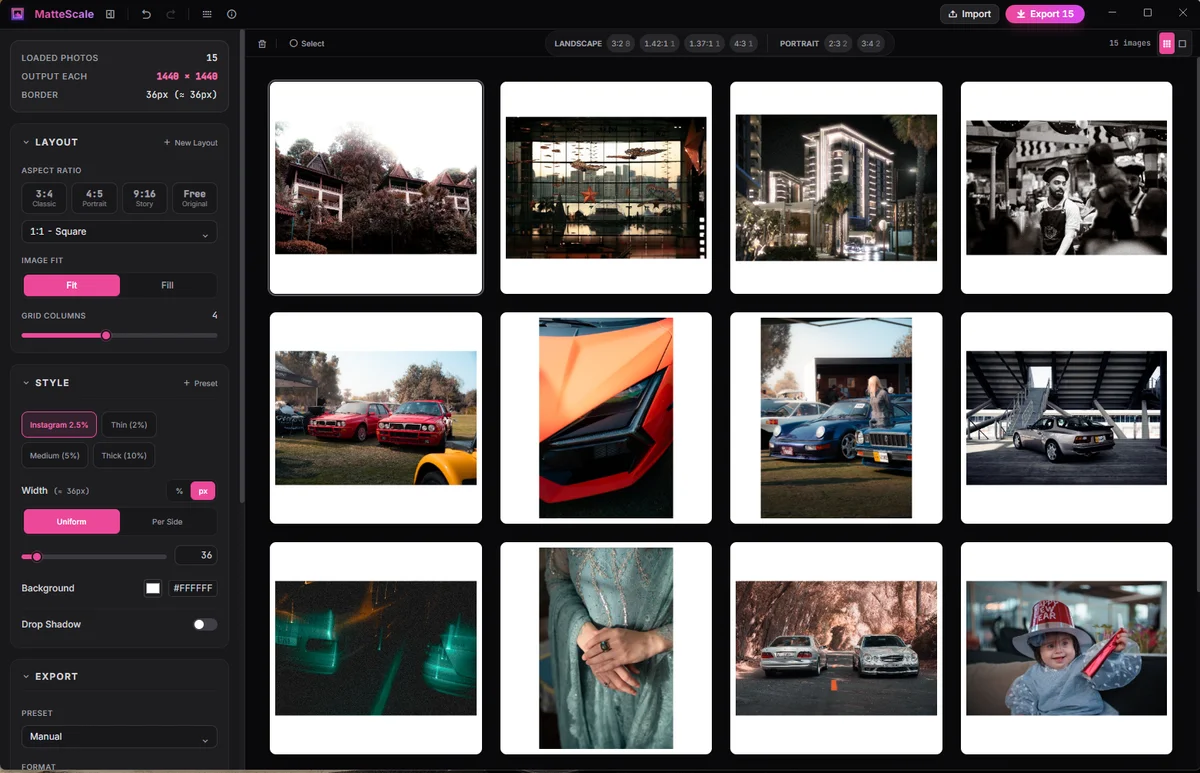
Task: Click the trash delete icon
Action: 262,44
